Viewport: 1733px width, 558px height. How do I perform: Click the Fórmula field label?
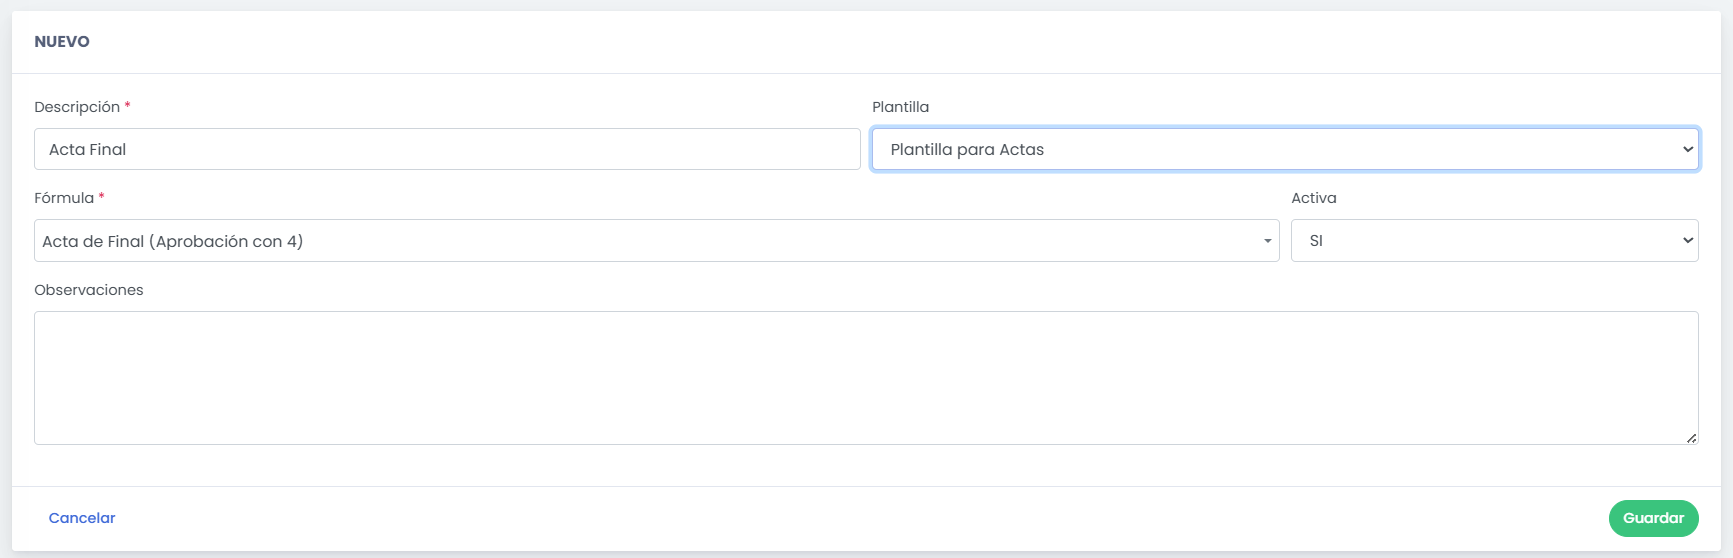click(x=64, y=198)
